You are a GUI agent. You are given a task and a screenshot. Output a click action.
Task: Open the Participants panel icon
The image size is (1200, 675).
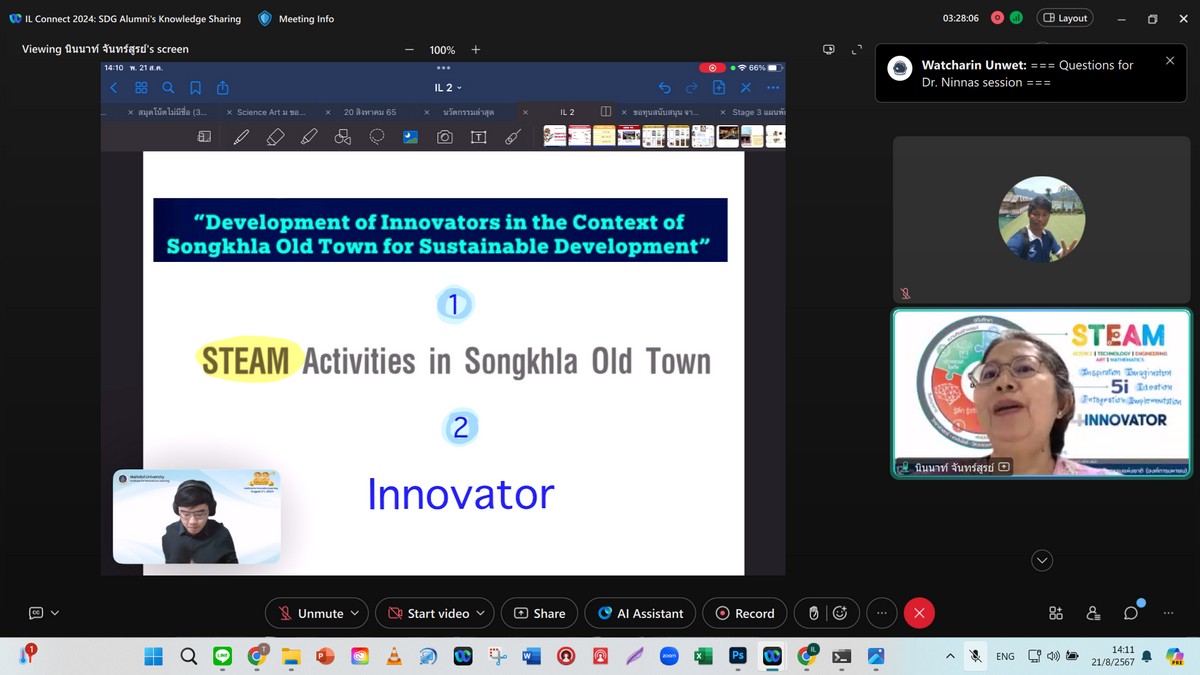point(1093,613)
